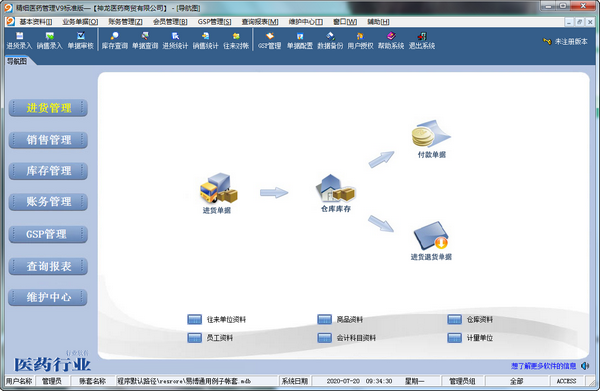Select the 账务管理 sidebar button
This screenshot has width=600, height=391.
click(48, 202)
